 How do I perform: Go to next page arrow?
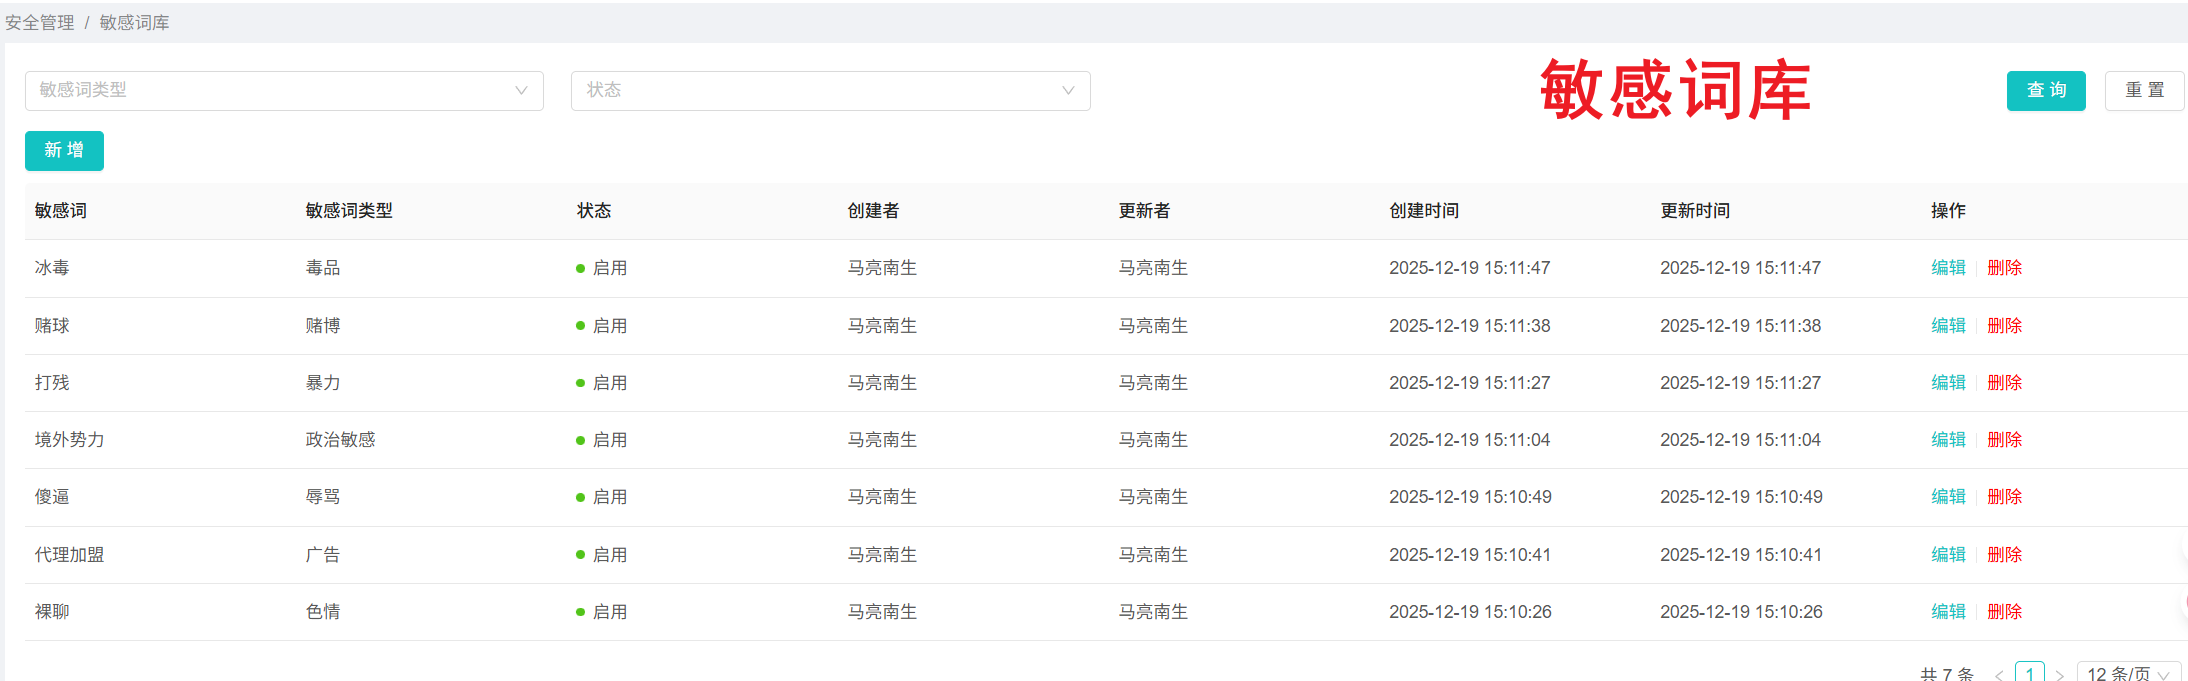point(2060,674)
